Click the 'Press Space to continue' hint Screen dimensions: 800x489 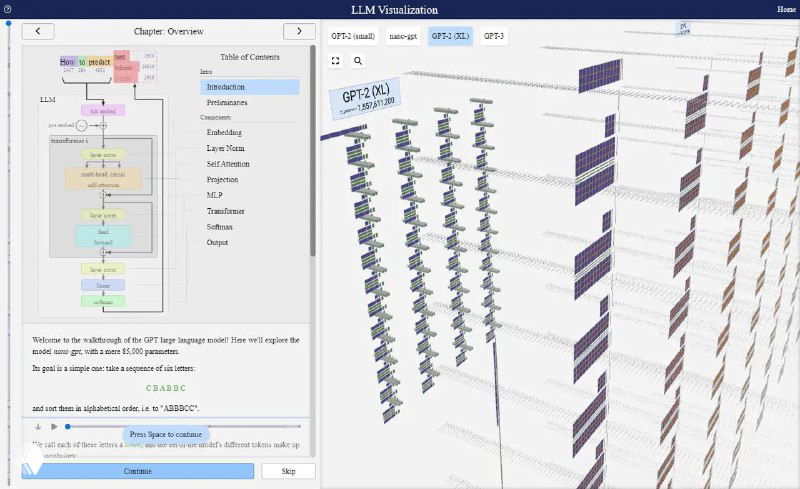[166, 434]
